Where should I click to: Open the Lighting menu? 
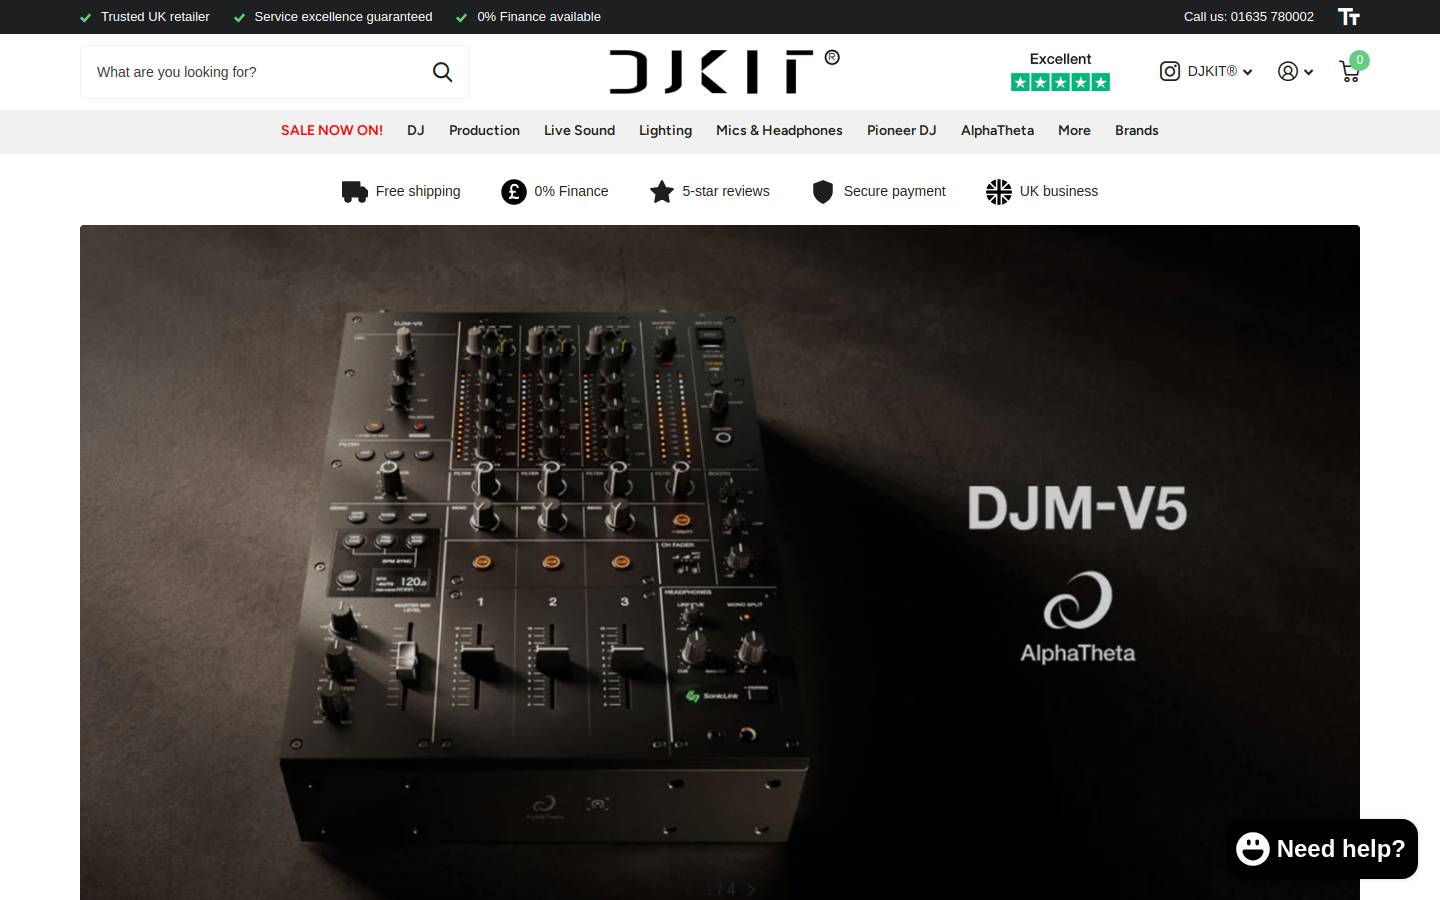[665, 130]
